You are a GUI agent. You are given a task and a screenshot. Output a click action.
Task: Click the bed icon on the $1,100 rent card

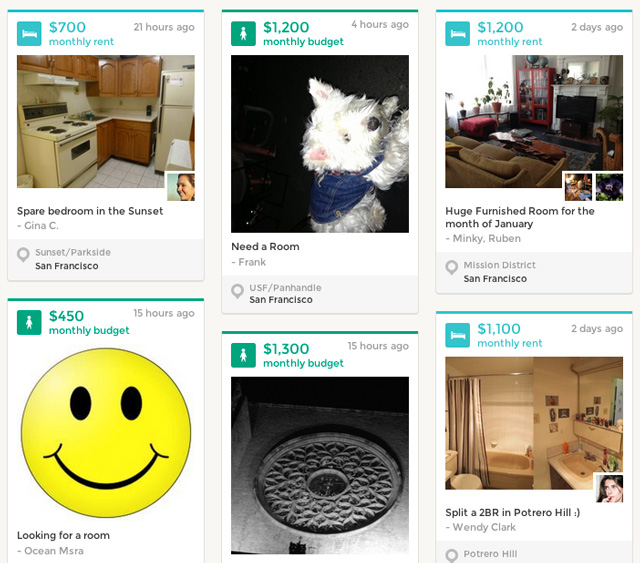coord(458,335)
